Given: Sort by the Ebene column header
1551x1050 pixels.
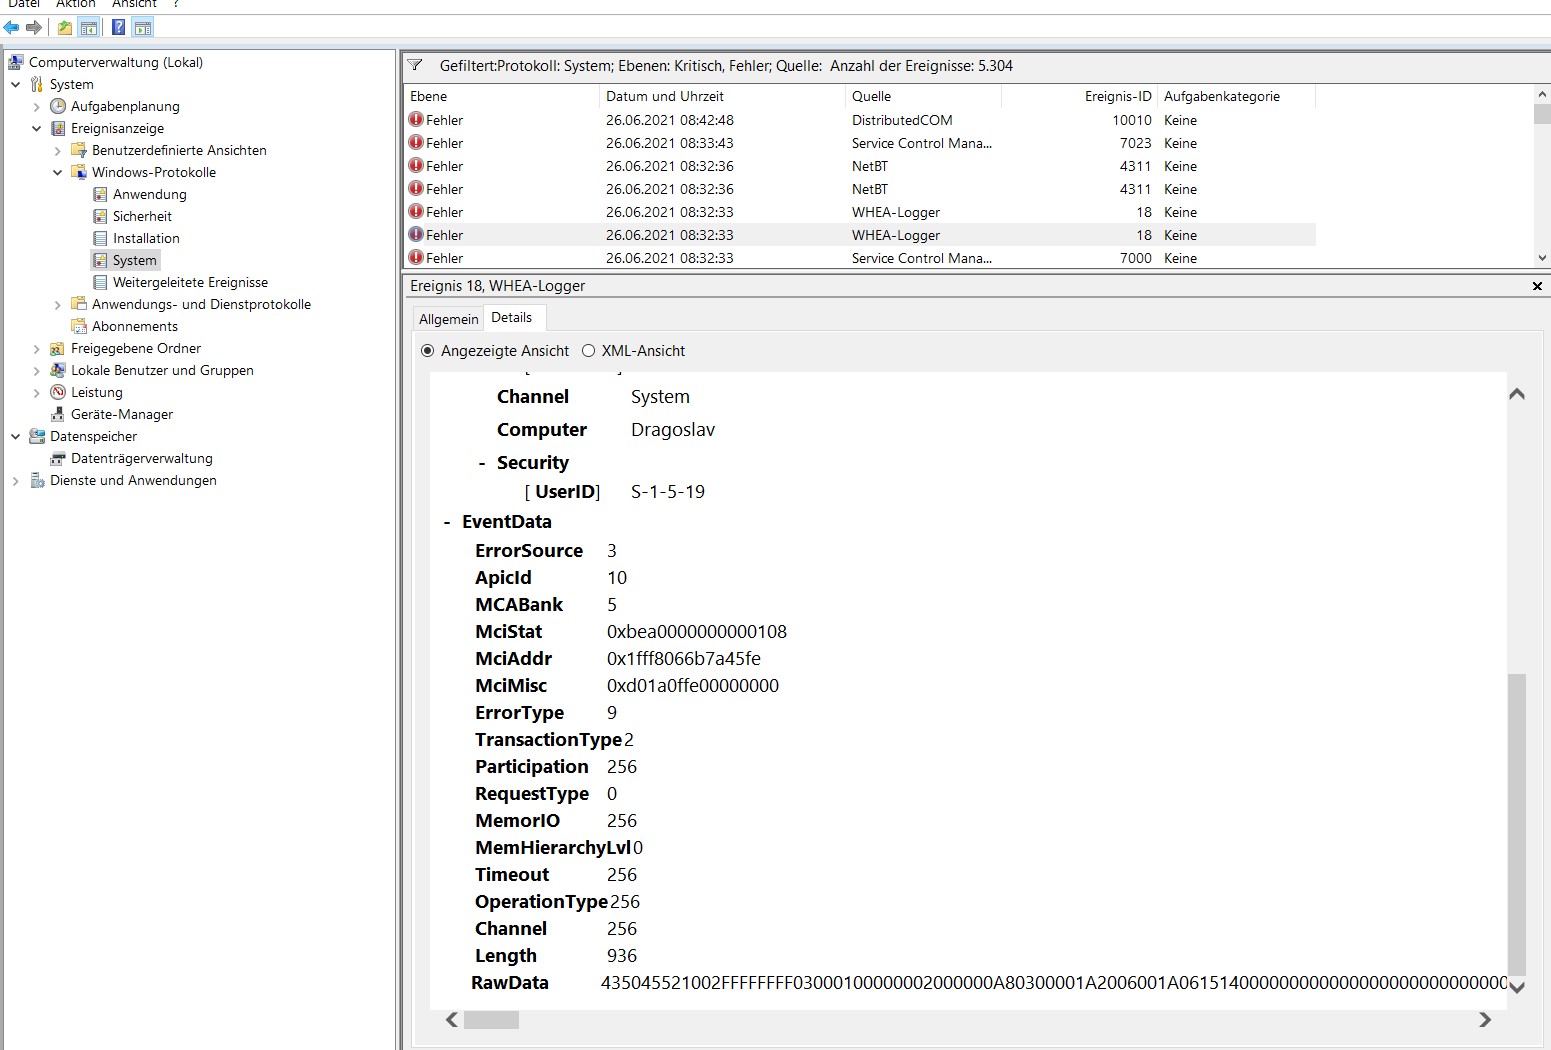Looking at the screenshot, I should [x=501, y=96].
